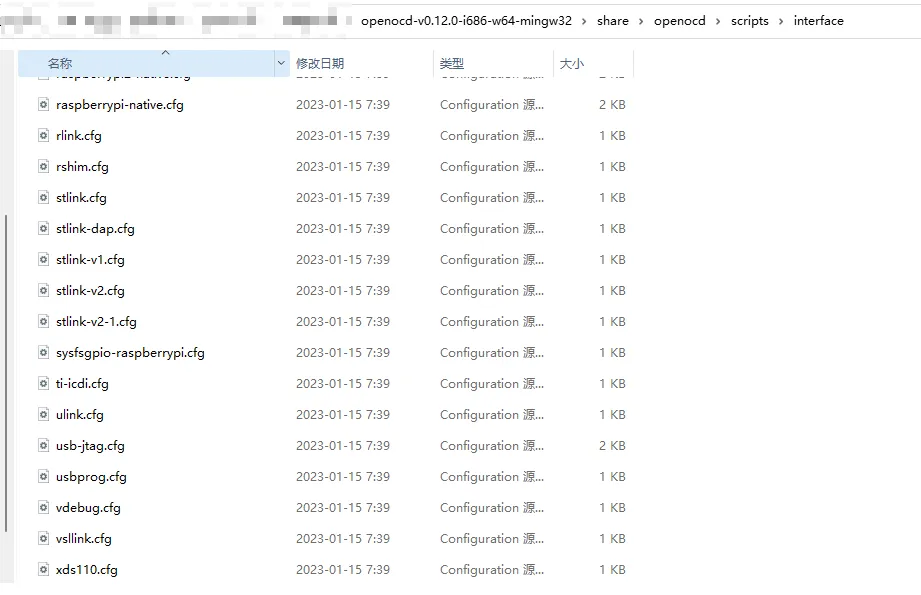Image resolution: width=921 pixels, height=595 pixels.
Task: Select the vsllink.cfg file icon
Action: (x=44, y=539)
